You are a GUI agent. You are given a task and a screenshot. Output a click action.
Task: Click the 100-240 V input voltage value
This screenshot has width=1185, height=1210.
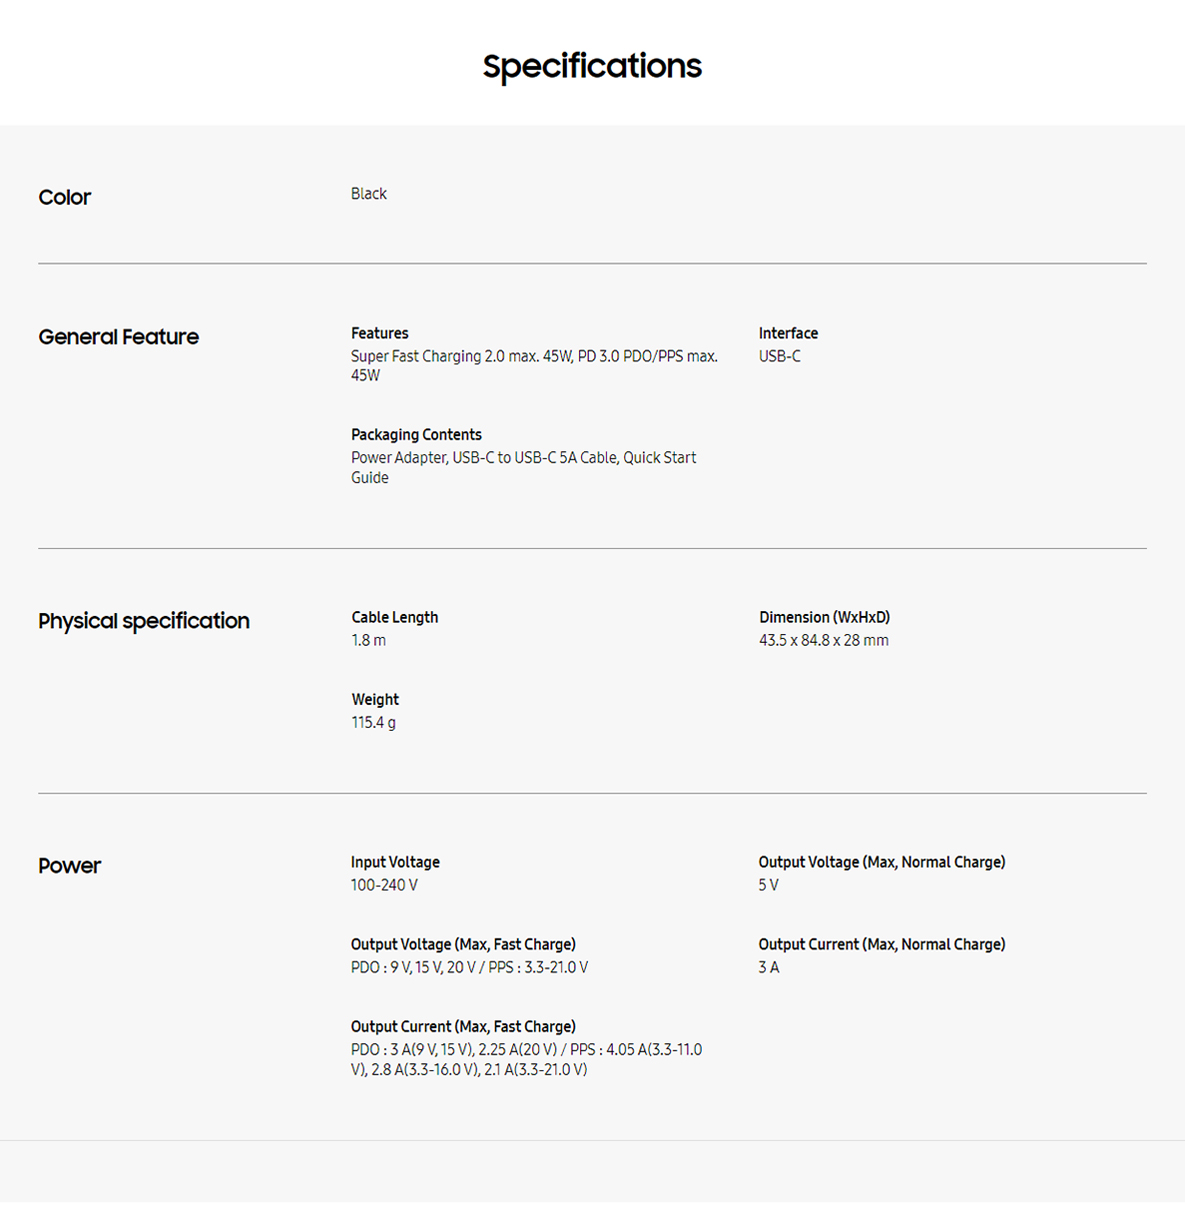[385, 885]
